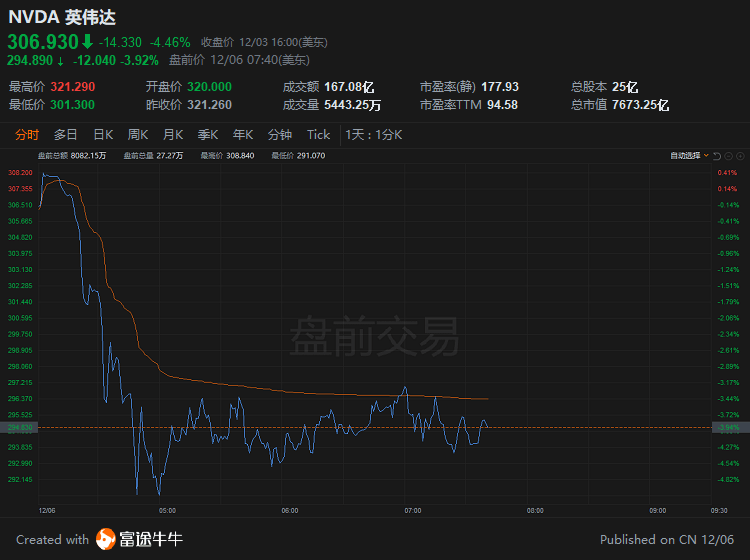The image size is (750, 560).
Task: Click the 08:00 time axis label
Action: [535, 511]
